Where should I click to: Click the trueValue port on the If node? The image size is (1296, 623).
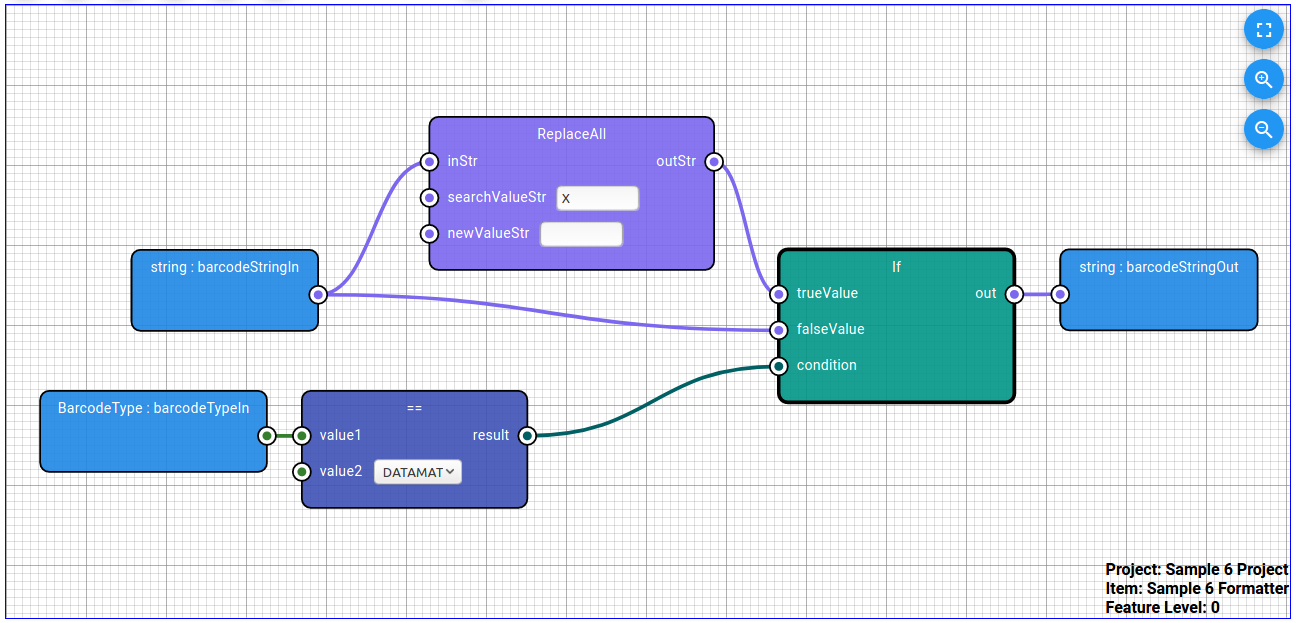coord(778,294)
